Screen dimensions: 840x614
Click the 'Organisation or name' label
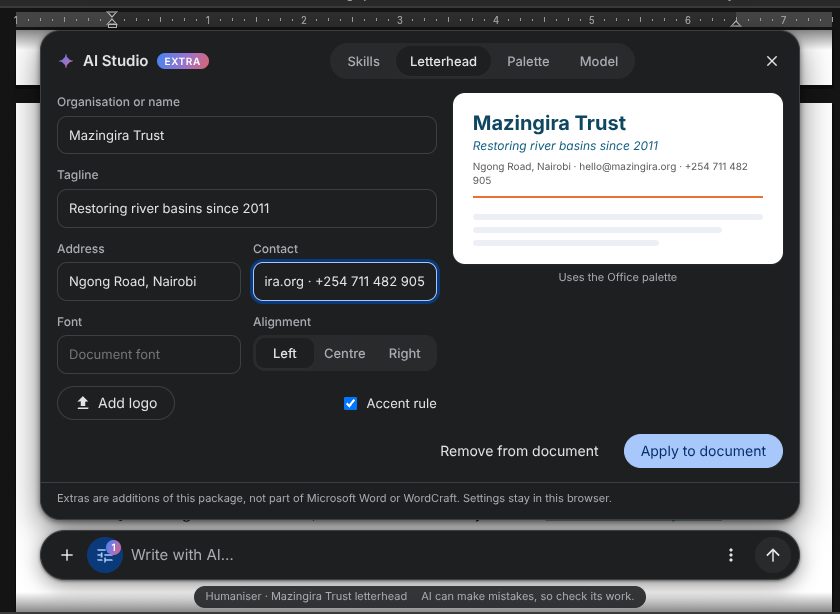118,102
